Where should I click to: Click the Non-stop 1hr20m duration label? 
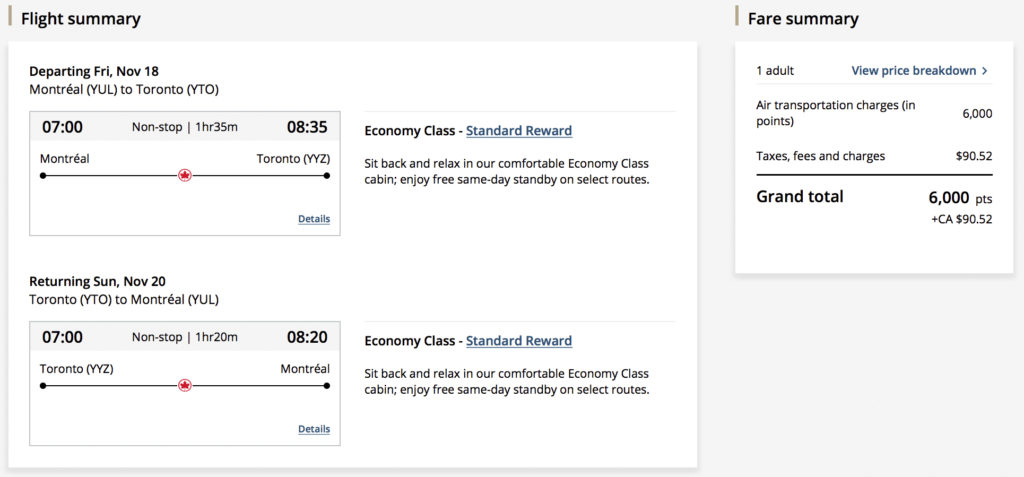click(185, 337)
